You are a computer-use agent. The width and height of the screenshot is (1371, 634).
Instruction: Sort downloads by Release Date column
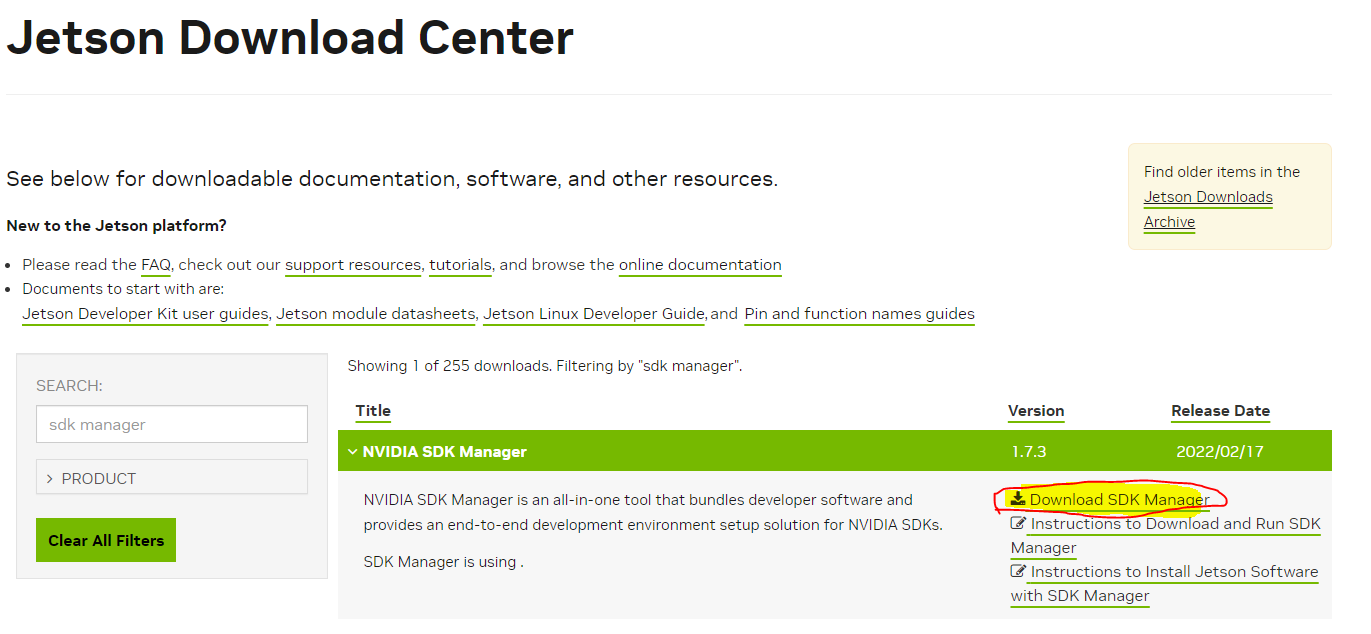1220,411
